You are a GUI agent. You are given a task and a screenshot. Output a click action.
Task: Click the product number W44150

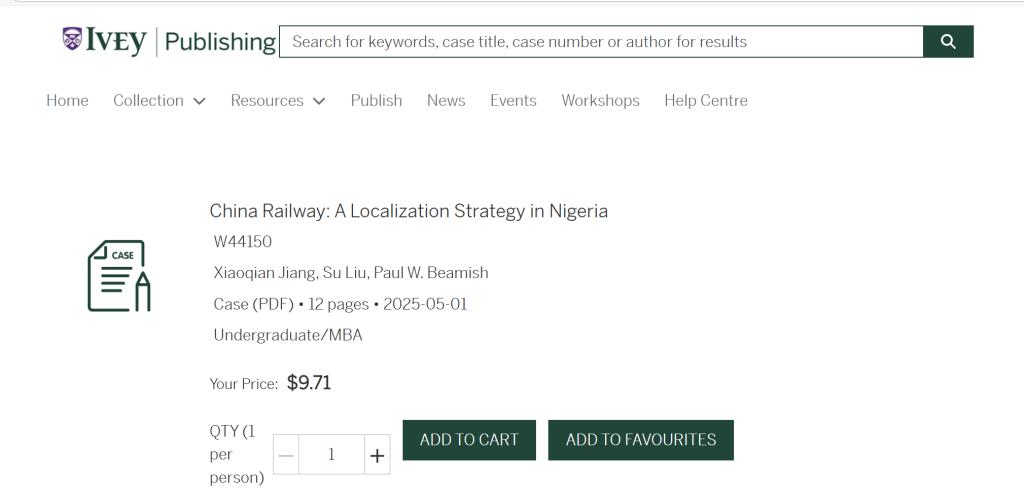pos(243,242)
